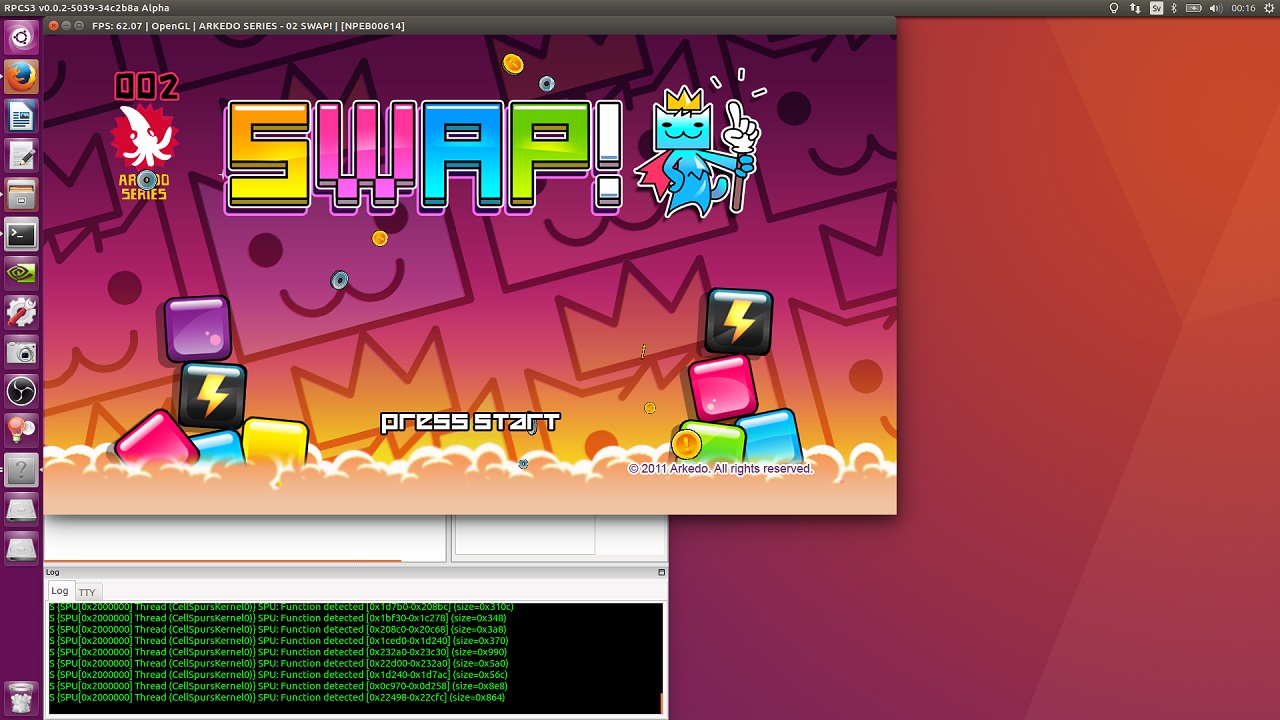Click the "press start" prompt in game
This screenshot has width=1280, height=720.
tap(470, 422)
